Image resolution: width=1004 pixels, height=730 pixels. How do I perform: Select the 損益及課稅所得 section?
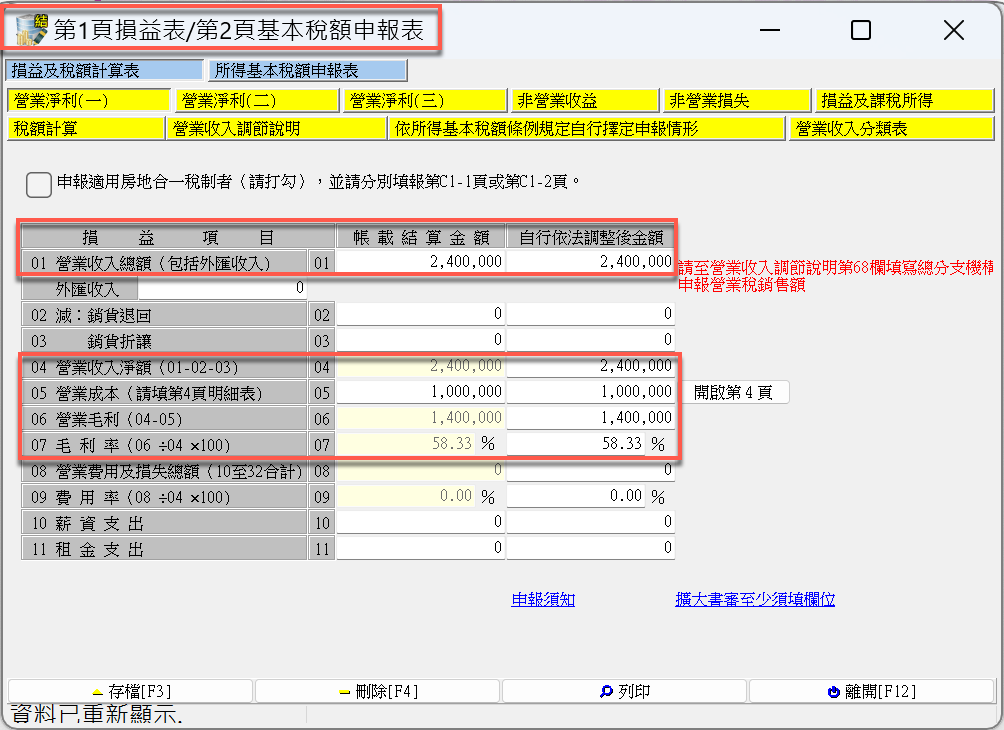[x=904, y=101]
